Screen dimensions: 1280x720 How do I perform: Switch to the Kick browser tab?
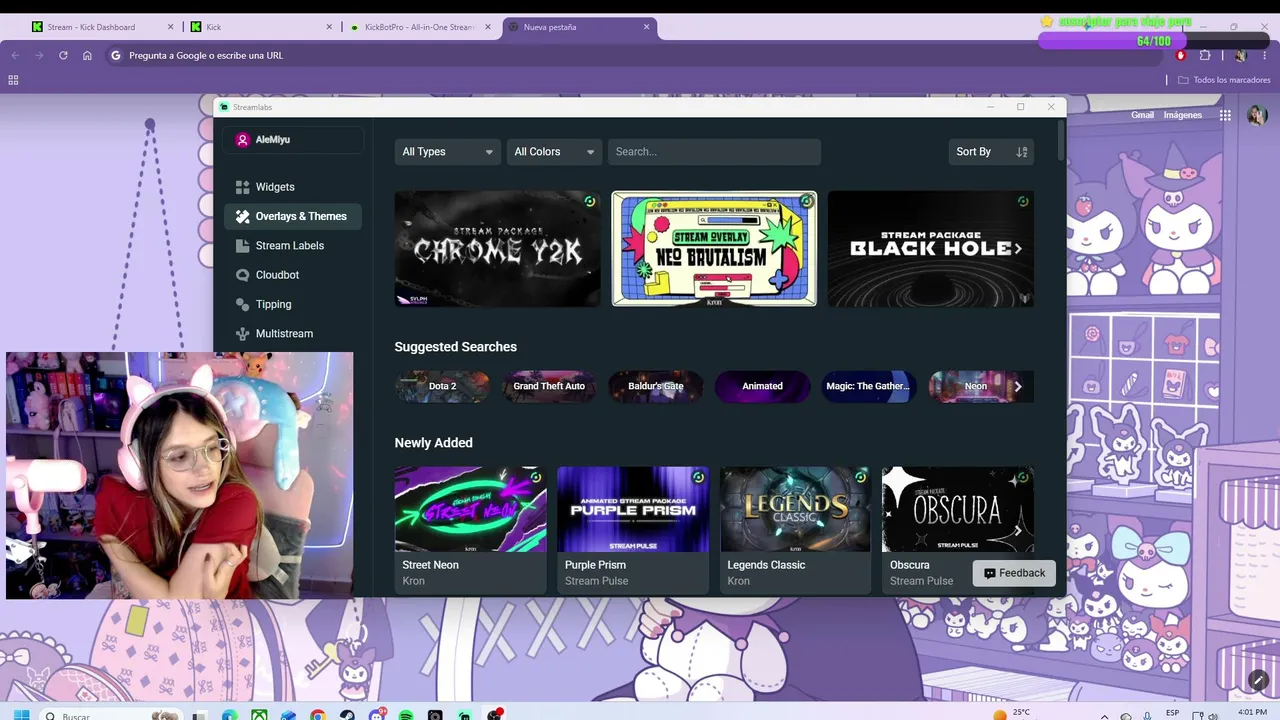tap(260, 27)
